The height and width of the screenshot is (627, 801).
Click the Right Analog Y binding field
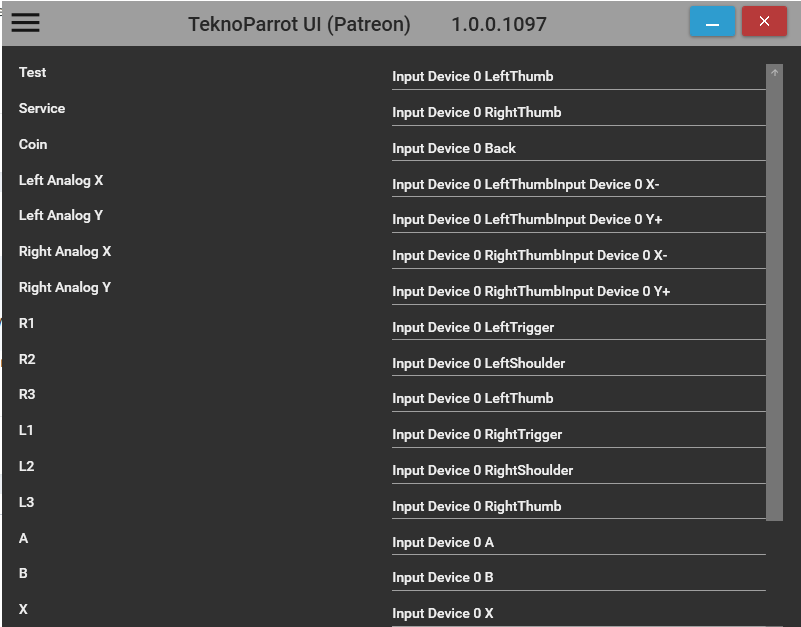coord(578,292)
